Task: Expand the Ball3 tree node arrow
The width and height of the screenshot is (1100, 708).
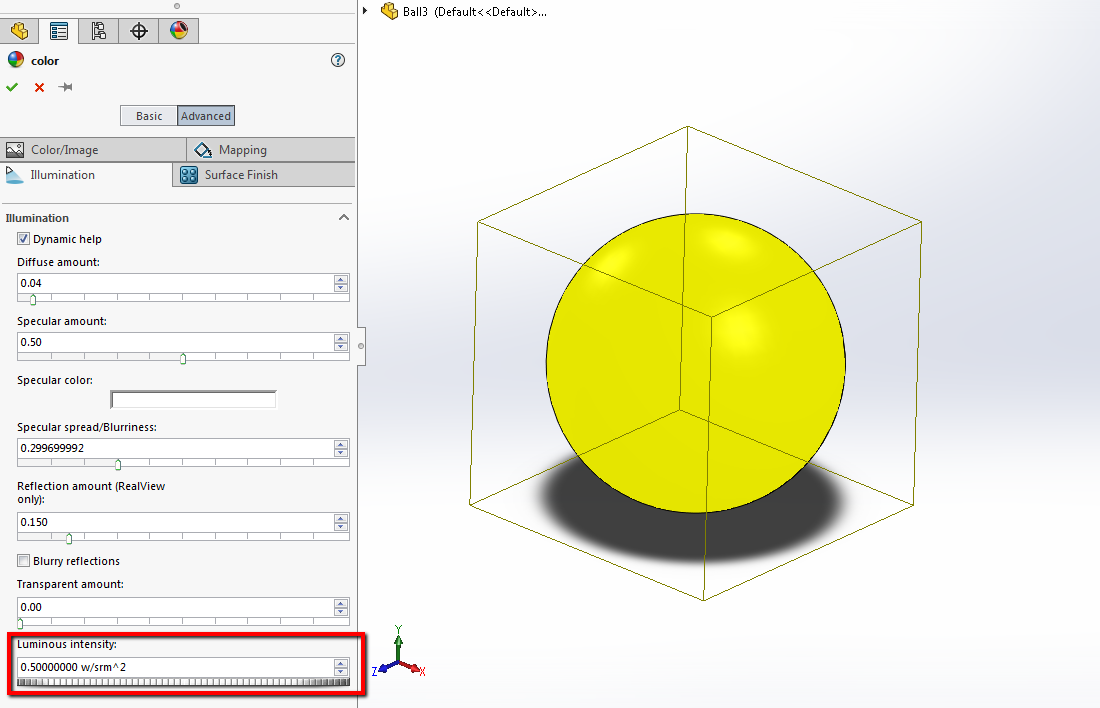Action: click(x=365, y=11)
